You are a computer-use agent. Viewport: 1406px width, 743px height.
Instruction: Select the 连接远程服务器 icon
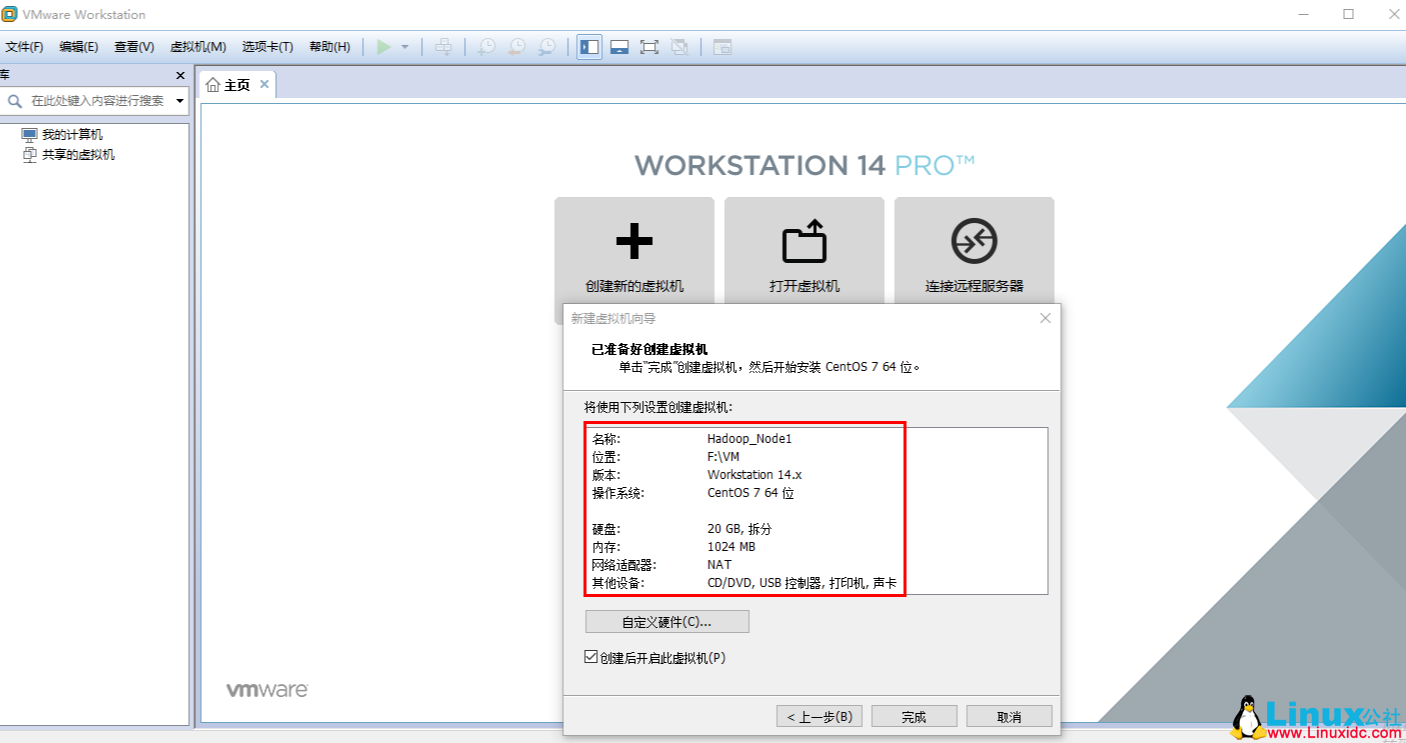click(973, 240)
